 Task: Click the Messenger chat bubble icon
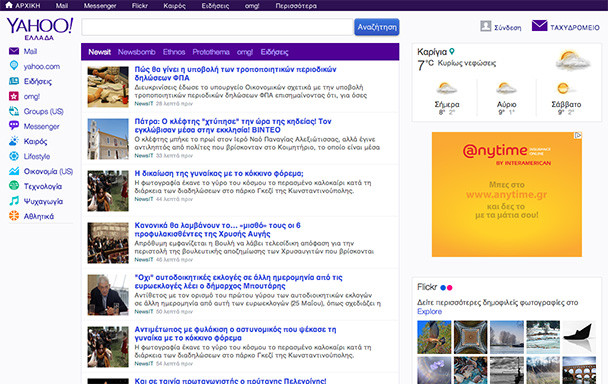[x=14, y=126]
